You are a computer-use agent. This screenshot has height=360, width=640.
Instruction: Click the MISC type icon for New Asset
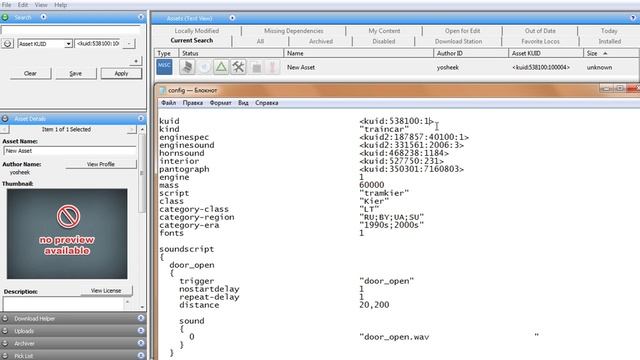164,67
